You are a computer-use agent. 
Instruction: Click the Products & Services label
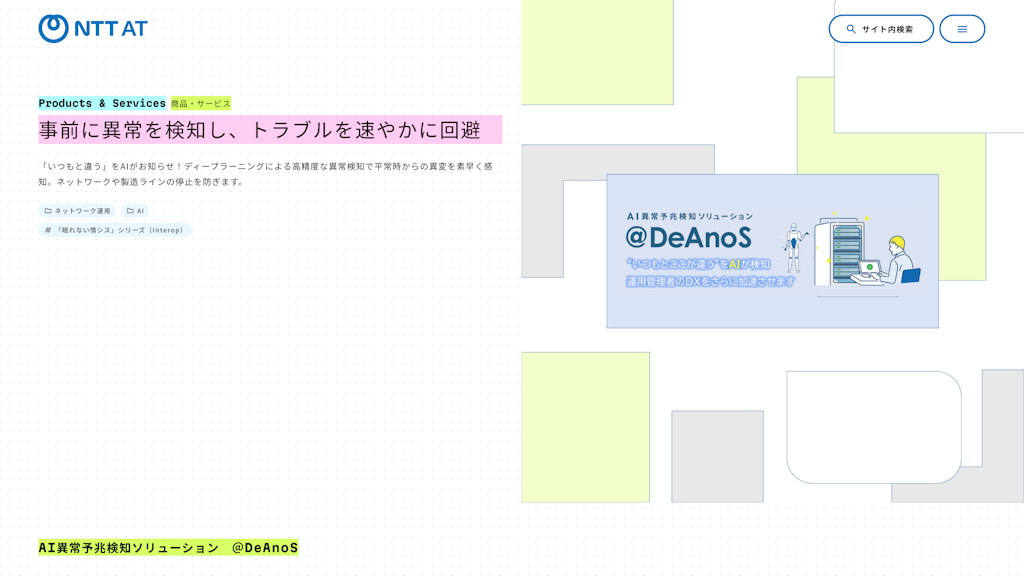(102, 103)
